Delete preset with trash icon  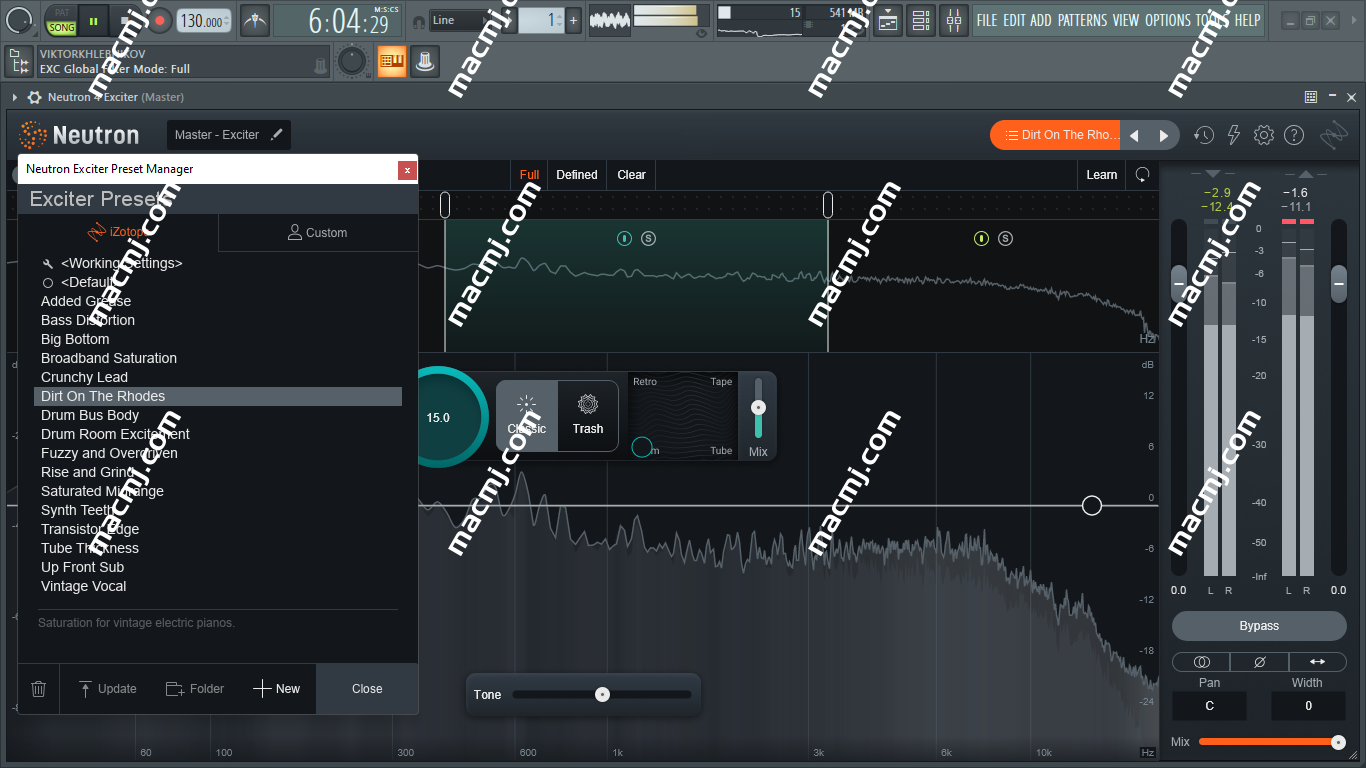tap(39, 688)
